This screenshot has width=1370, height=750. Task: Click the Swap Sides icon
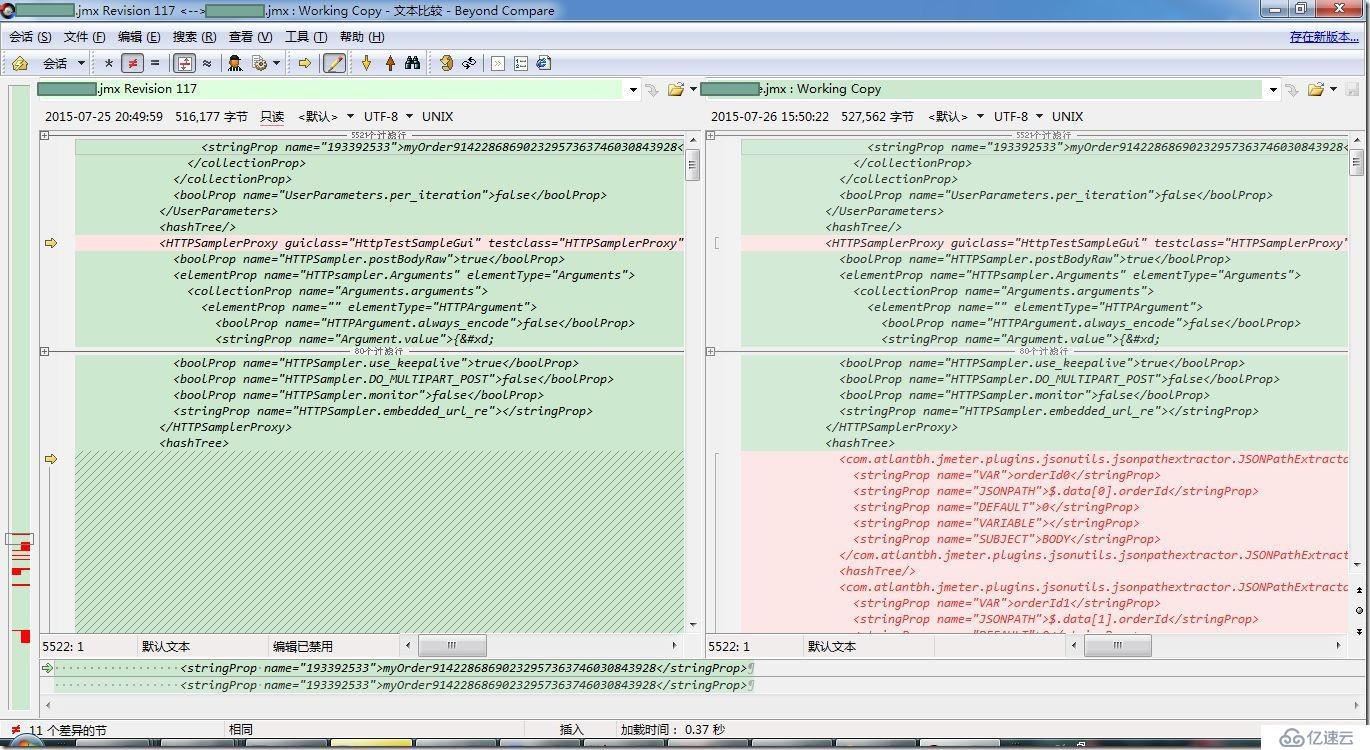point(445,63)
